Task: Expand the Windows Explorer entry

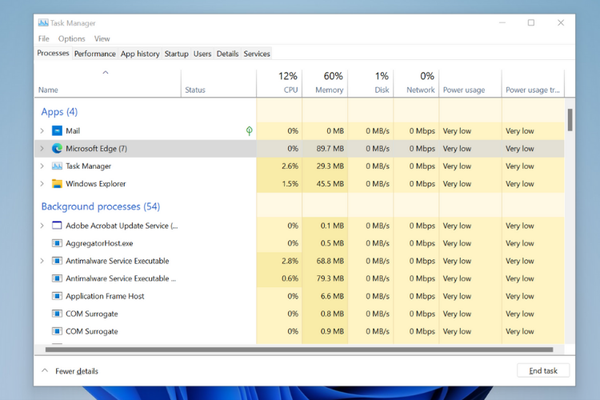Action: [x=42, y=184]
